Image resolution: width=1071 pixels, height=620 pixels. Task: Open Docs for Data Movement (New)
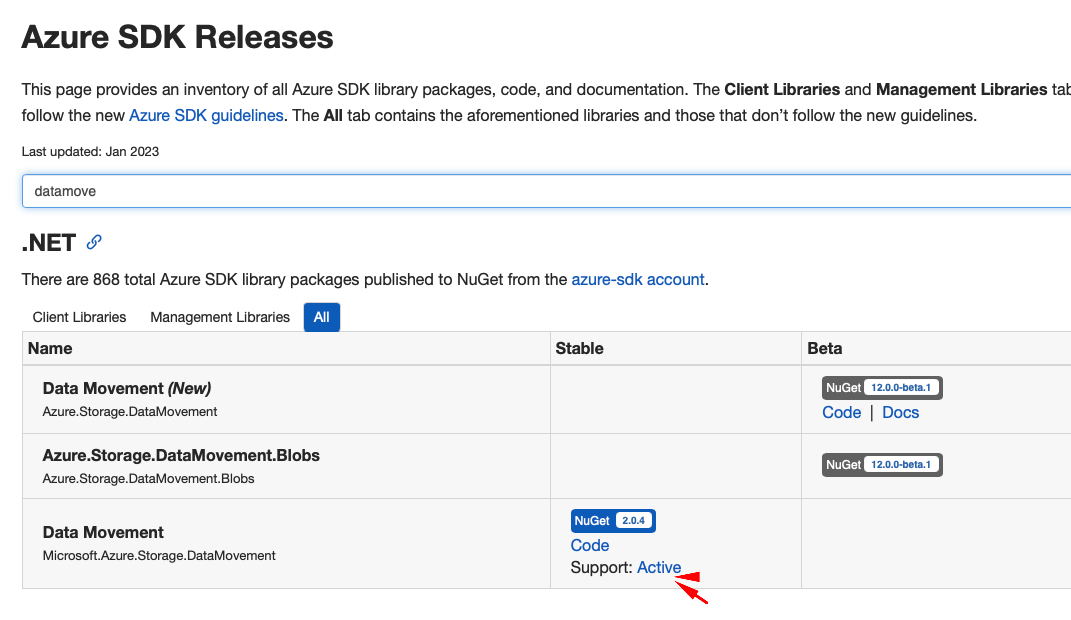click(900, 412)
